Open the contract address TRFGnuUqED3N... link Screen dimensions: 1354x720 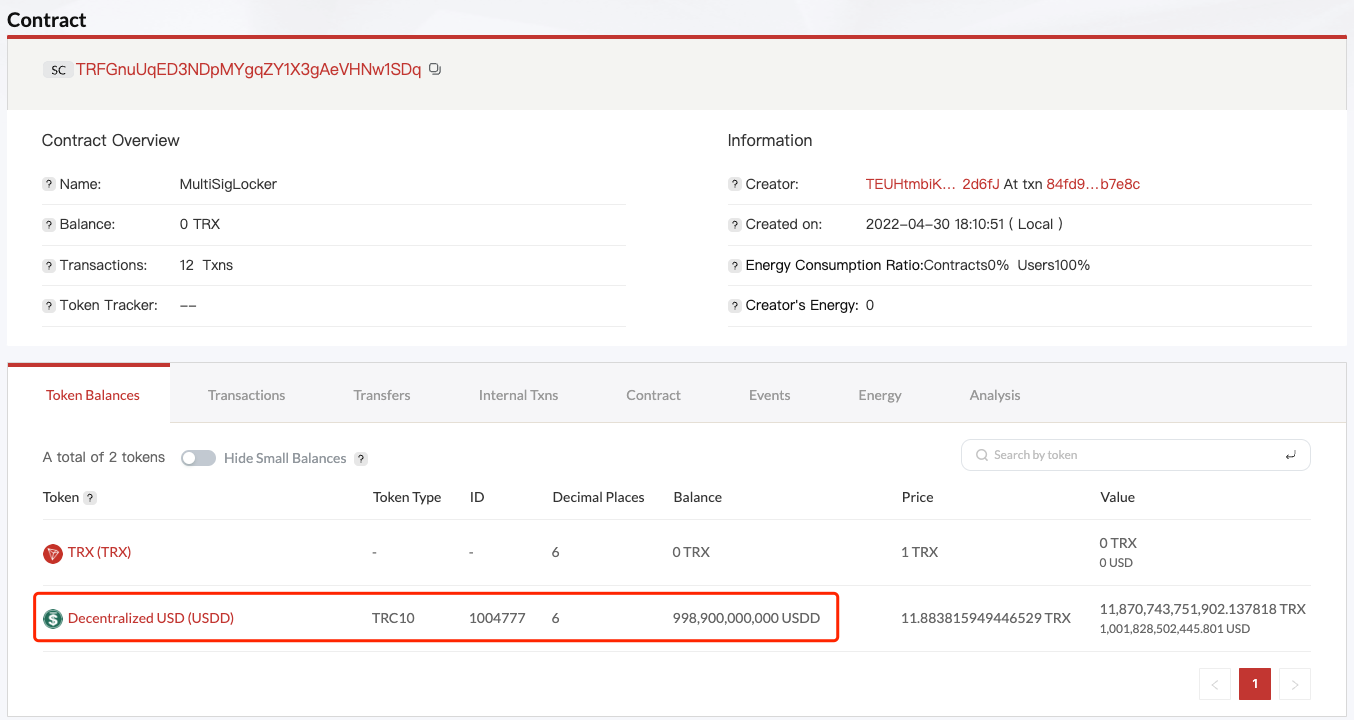[x=249, y=70]
